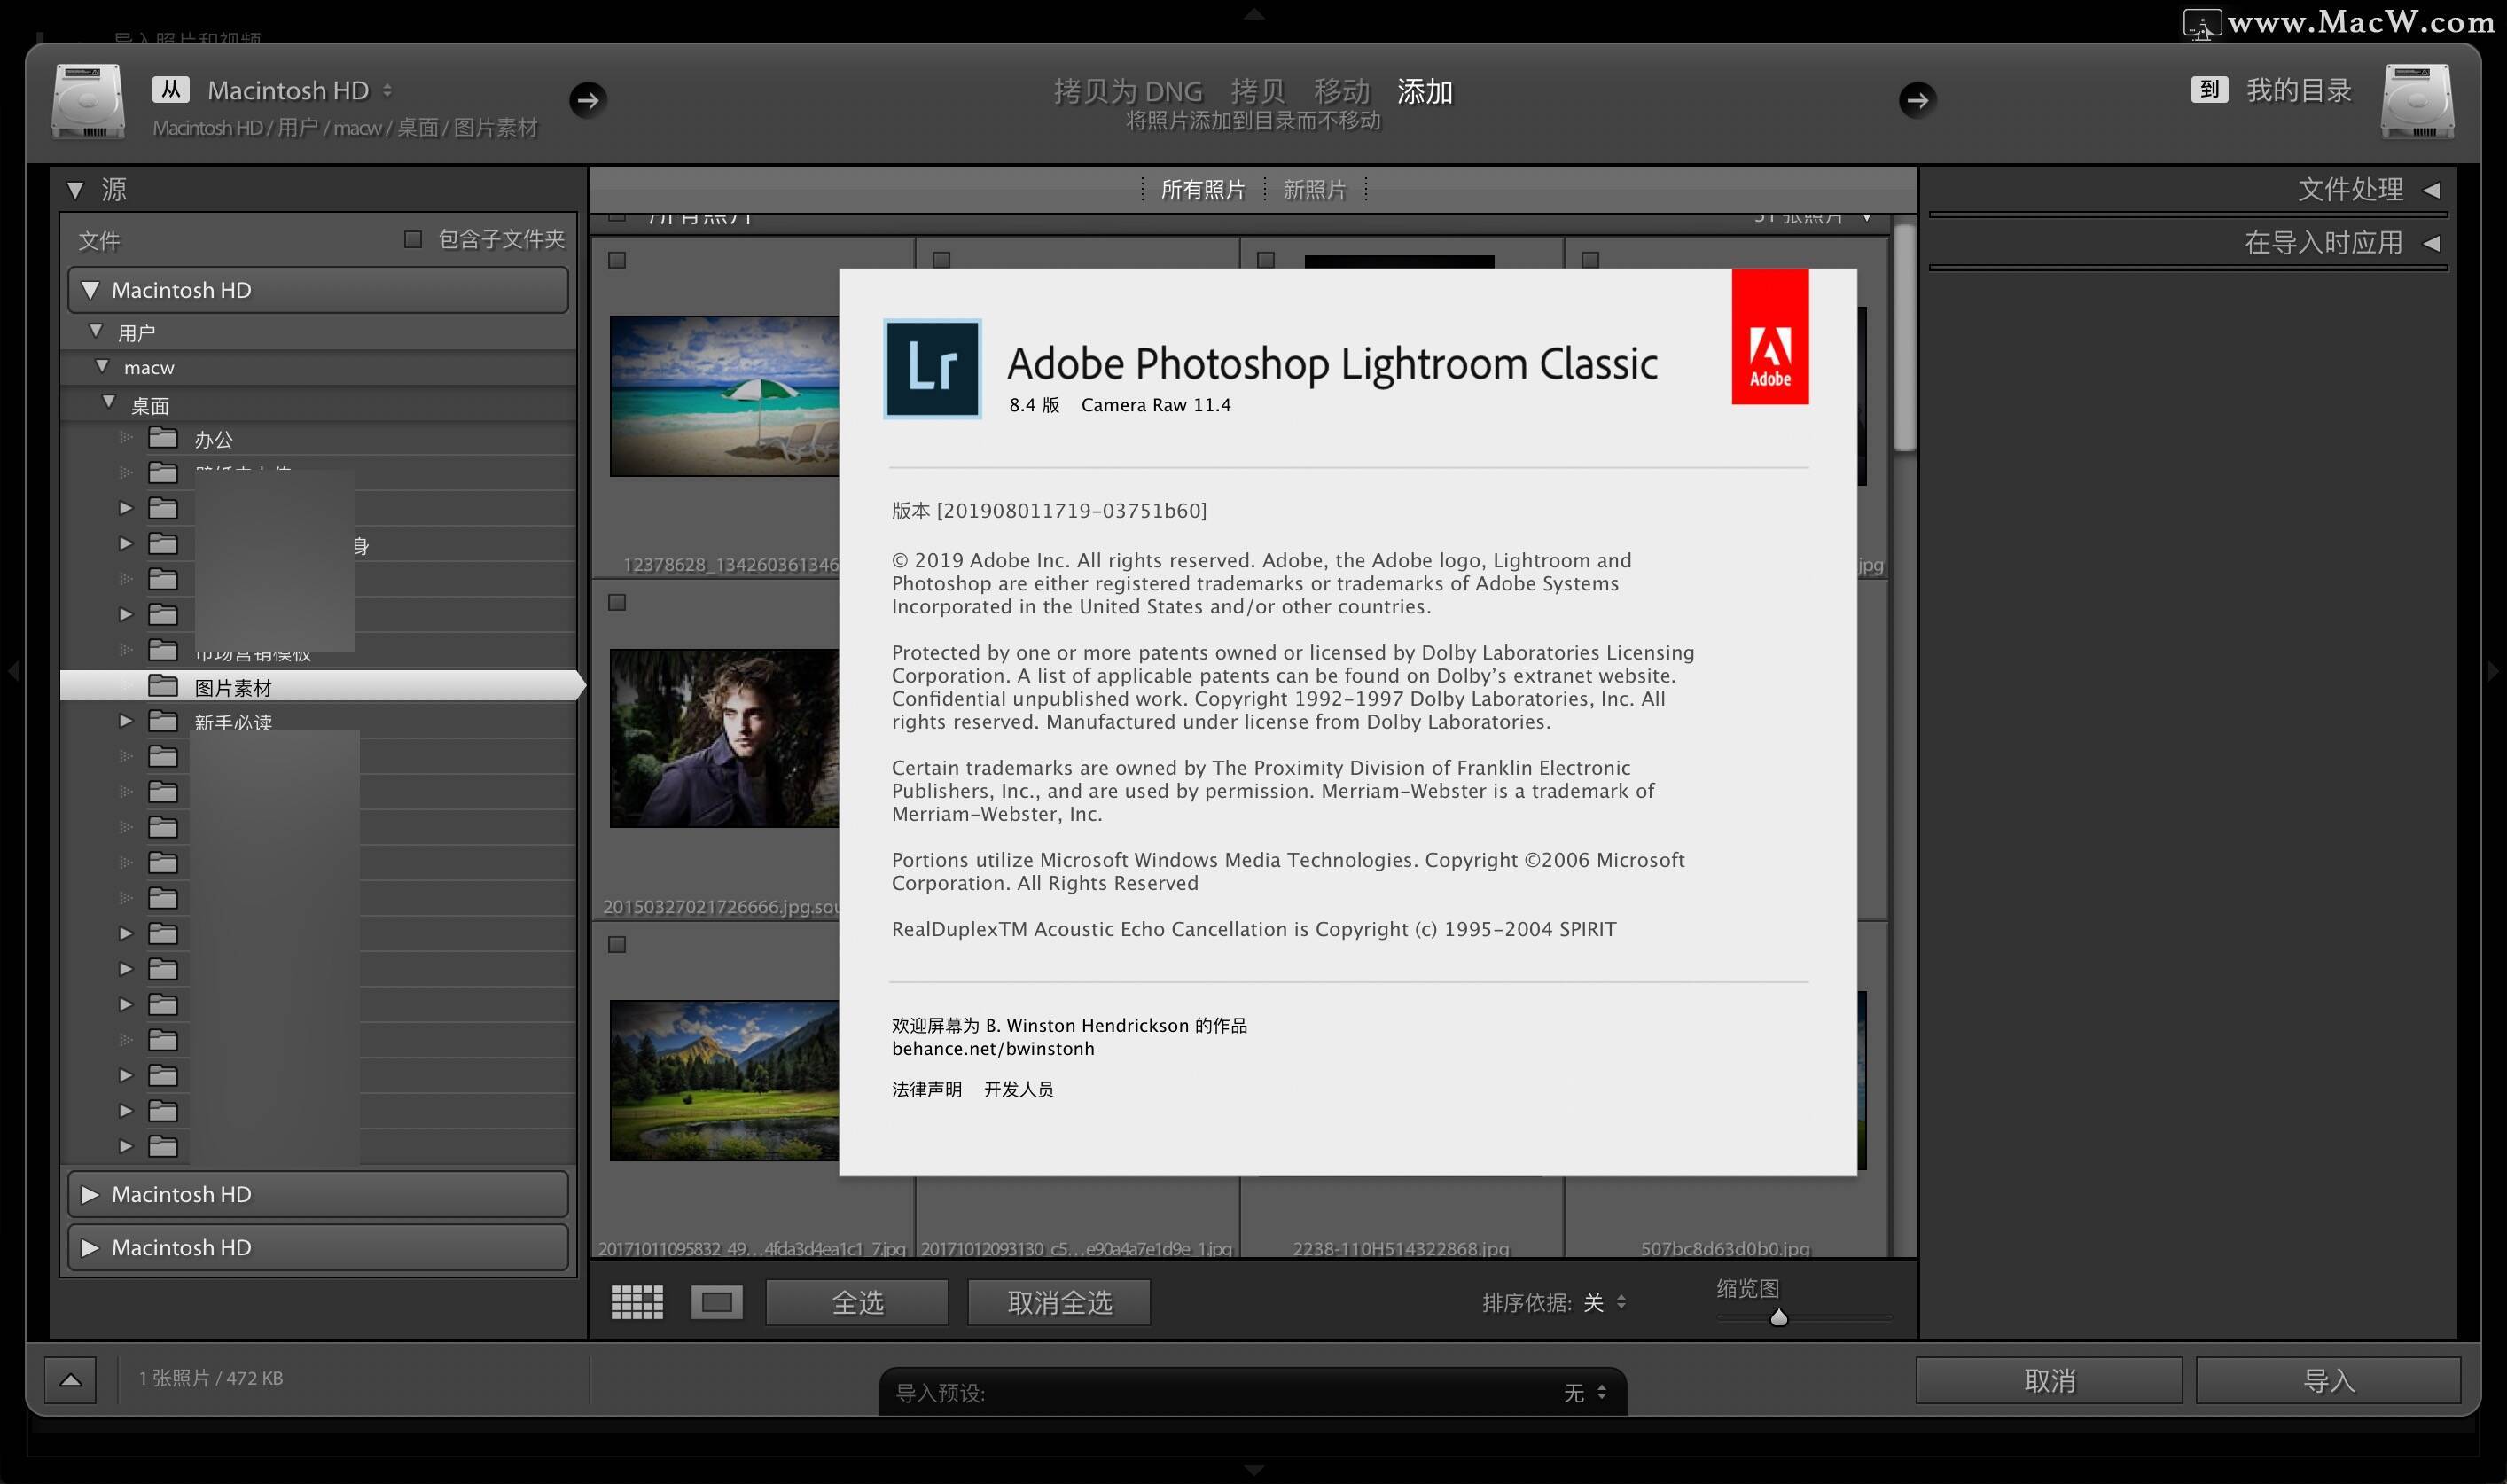Switch to loupe single-image view
The width and height of the screenshot is (2507, 1484).
click(x=717, y=1302)
